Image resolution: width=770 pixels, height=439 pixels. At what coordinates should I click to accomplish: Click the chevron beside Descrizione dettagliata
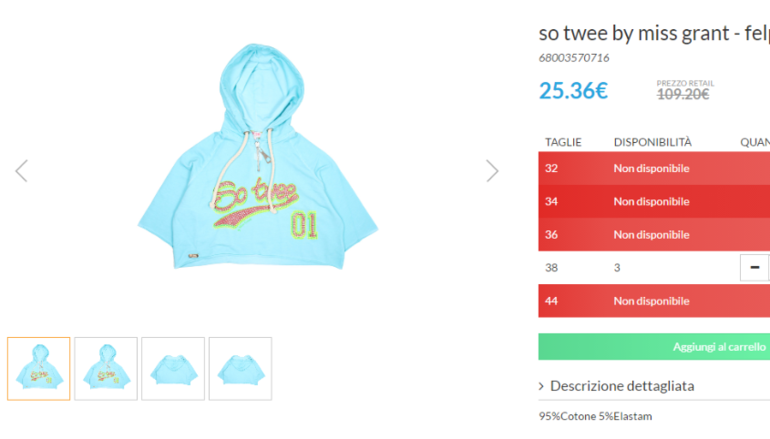point(542,386)
